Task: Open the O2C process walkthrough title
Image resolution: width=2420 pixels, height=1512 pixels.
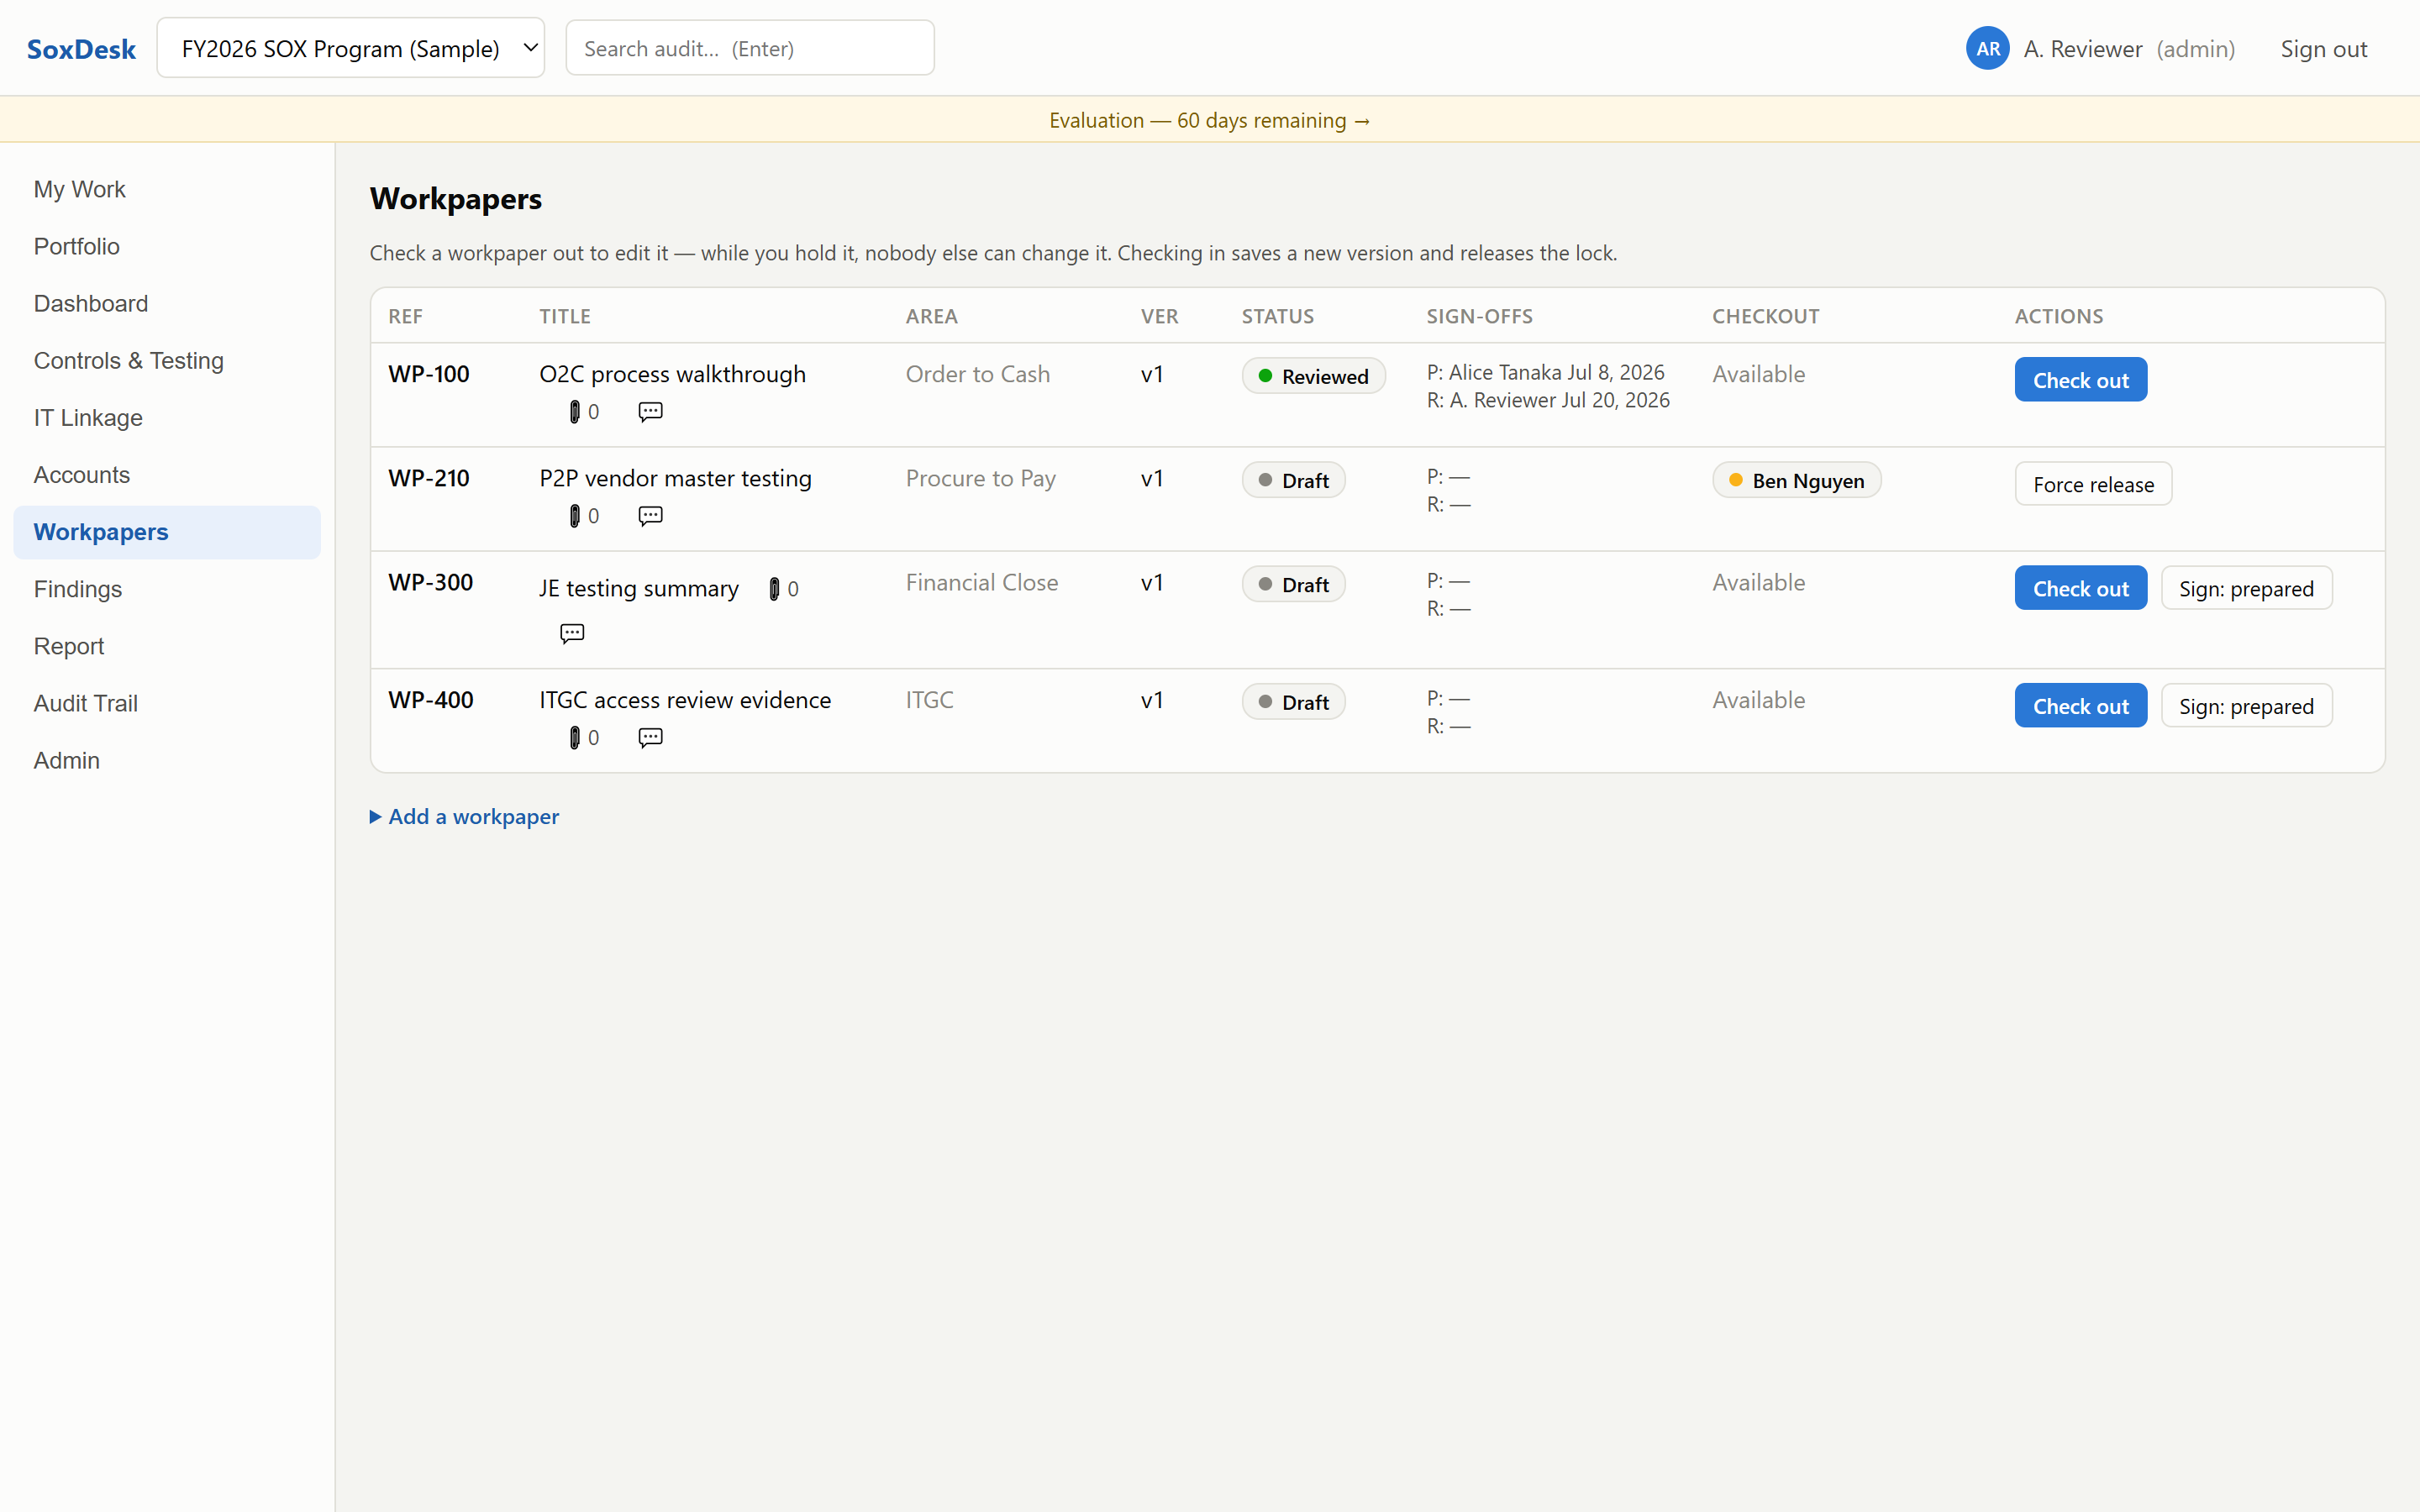Action: [x=672, y=374]
